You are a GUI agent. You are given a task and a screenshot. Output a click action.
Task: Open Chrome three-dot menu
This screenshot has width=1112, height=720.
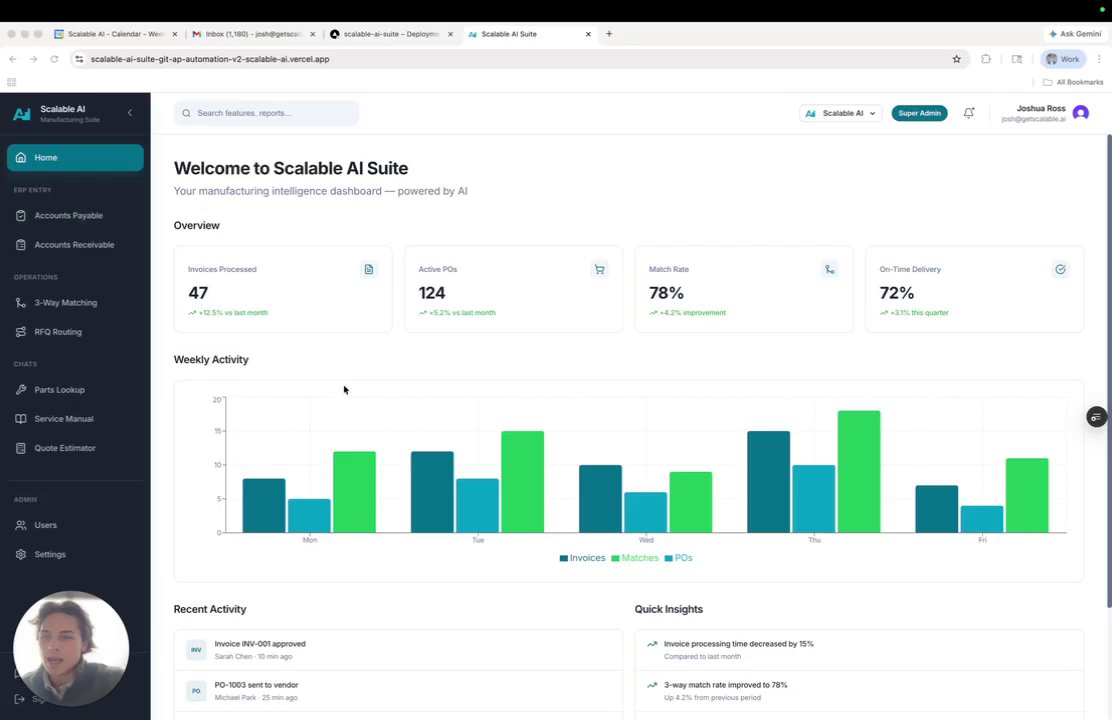[x=1099, y=59]
